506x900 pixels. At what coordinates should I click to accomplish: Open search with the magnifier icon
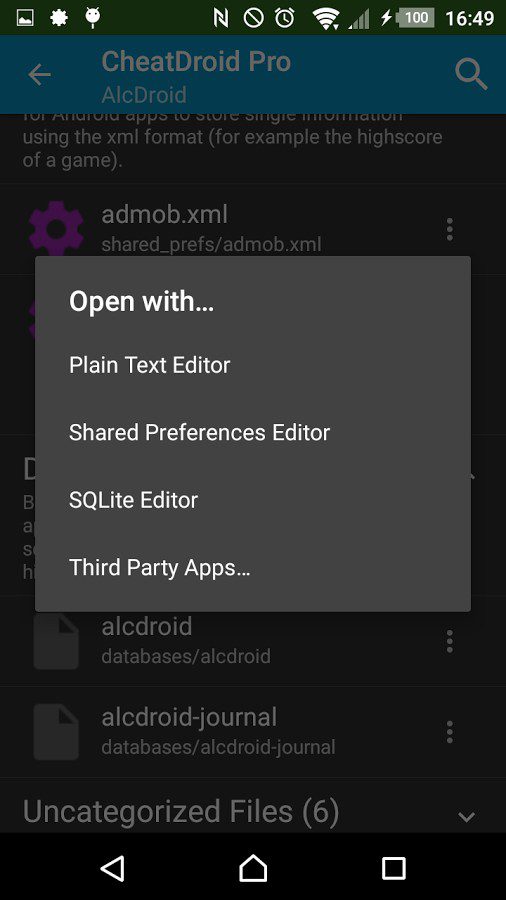tap(471, 75)
